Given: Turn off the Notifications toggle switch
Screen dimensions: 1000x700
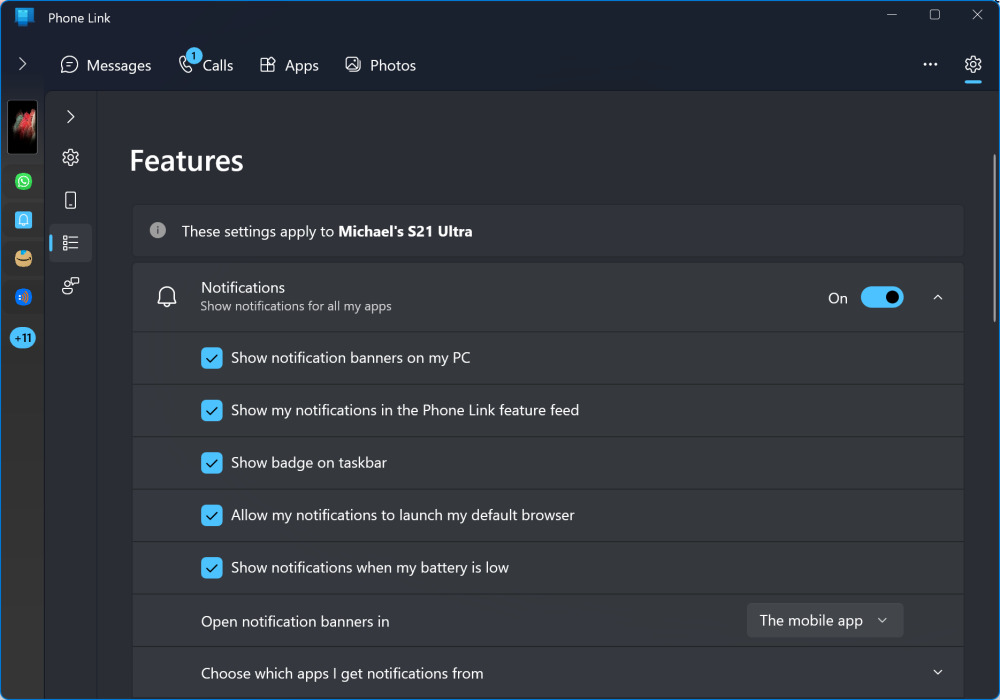Looking at the screenshot, I should pyautogui.click(x=881, y=297).
